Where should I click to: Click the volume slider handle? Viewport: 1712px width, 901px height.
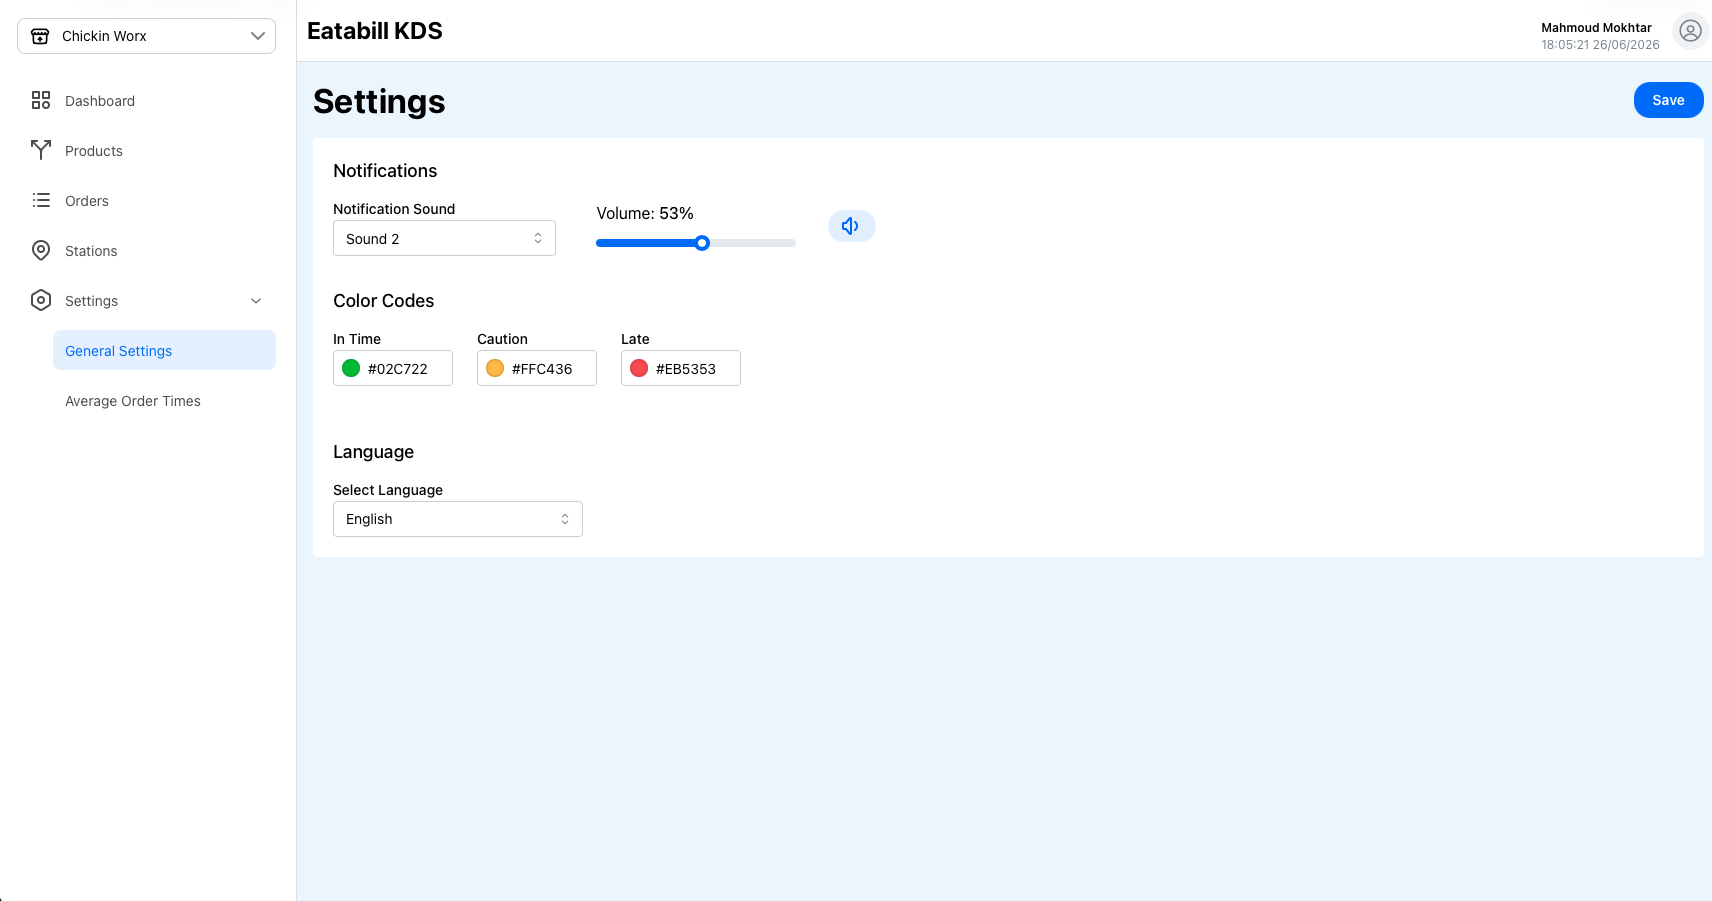point(702,243)
